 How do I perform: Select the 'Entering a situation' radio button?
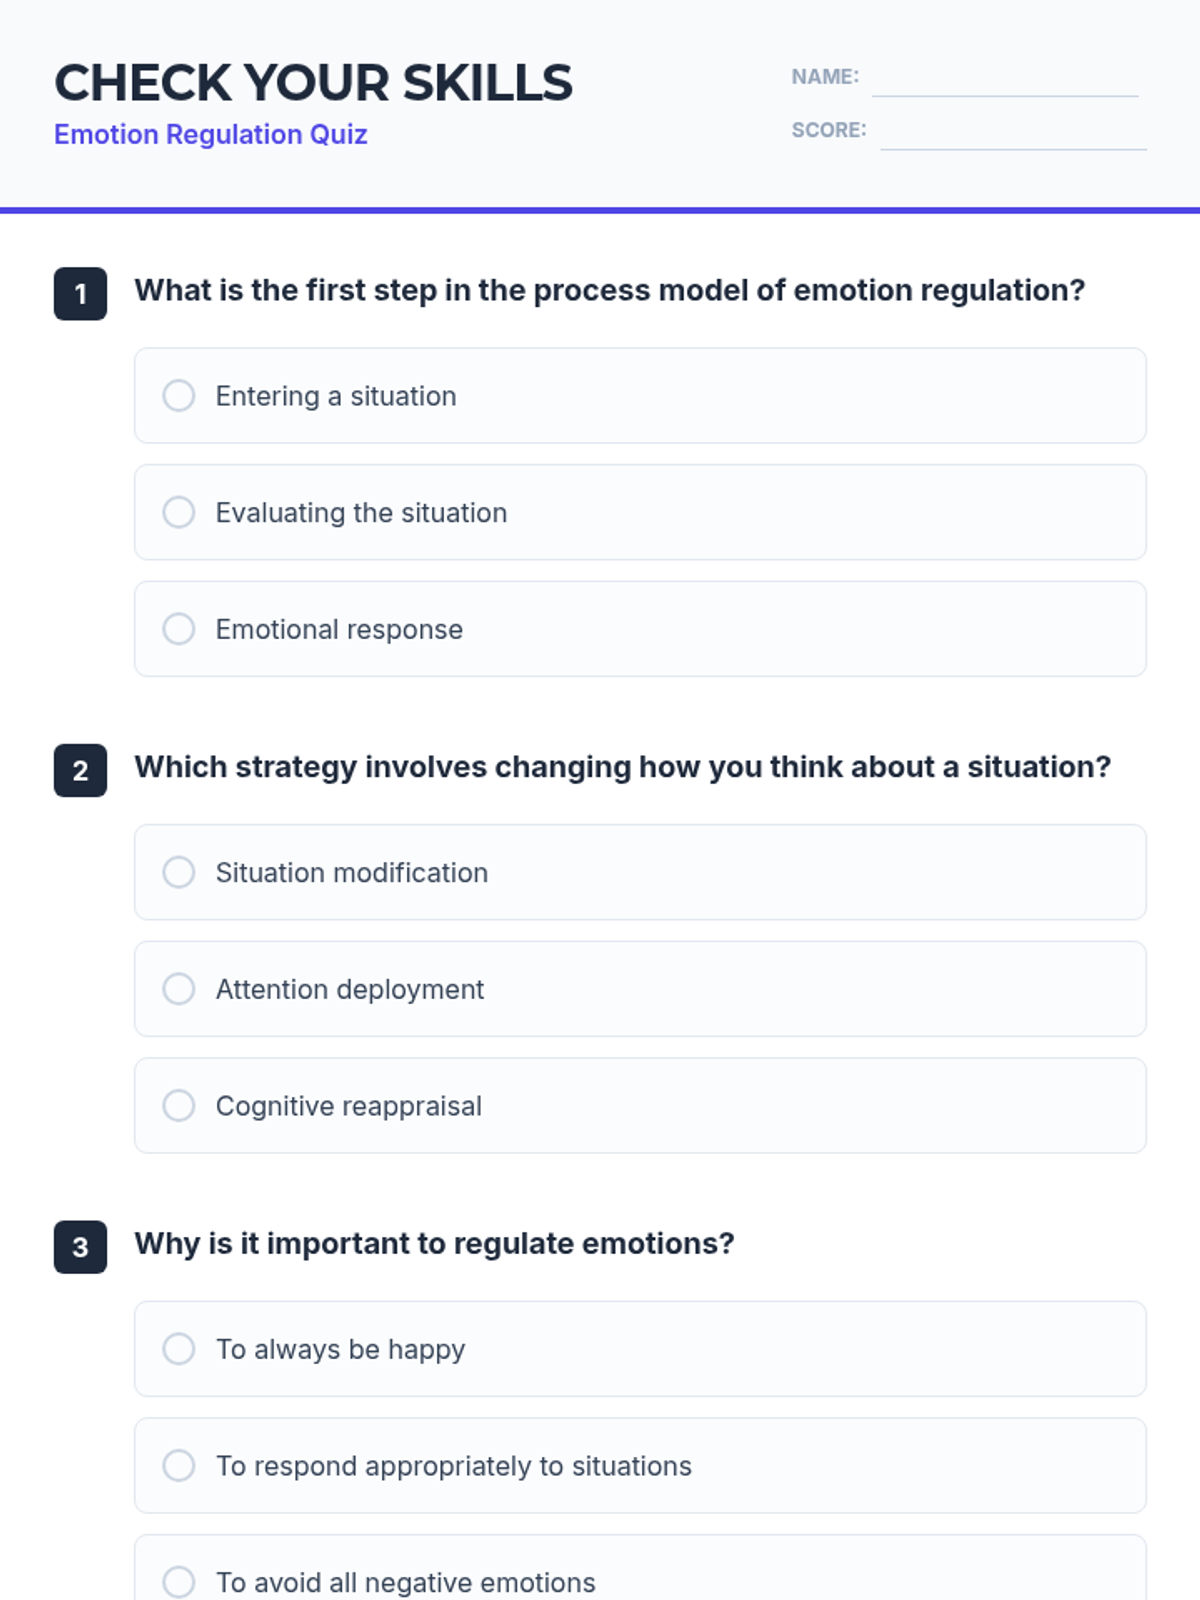tap(179, 396)
